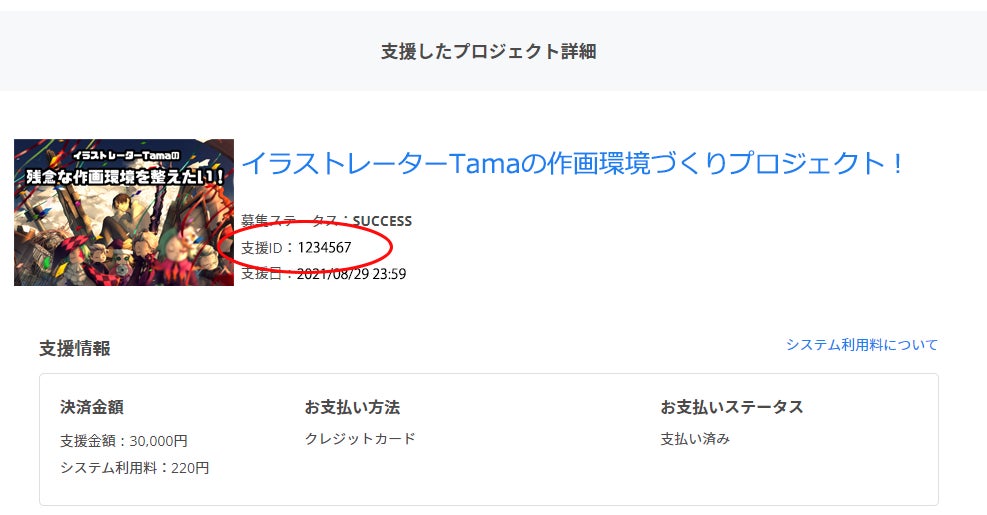
Task: Click the イラストレーターTamaの caption on the thumbnail
Action: point(124,155)
